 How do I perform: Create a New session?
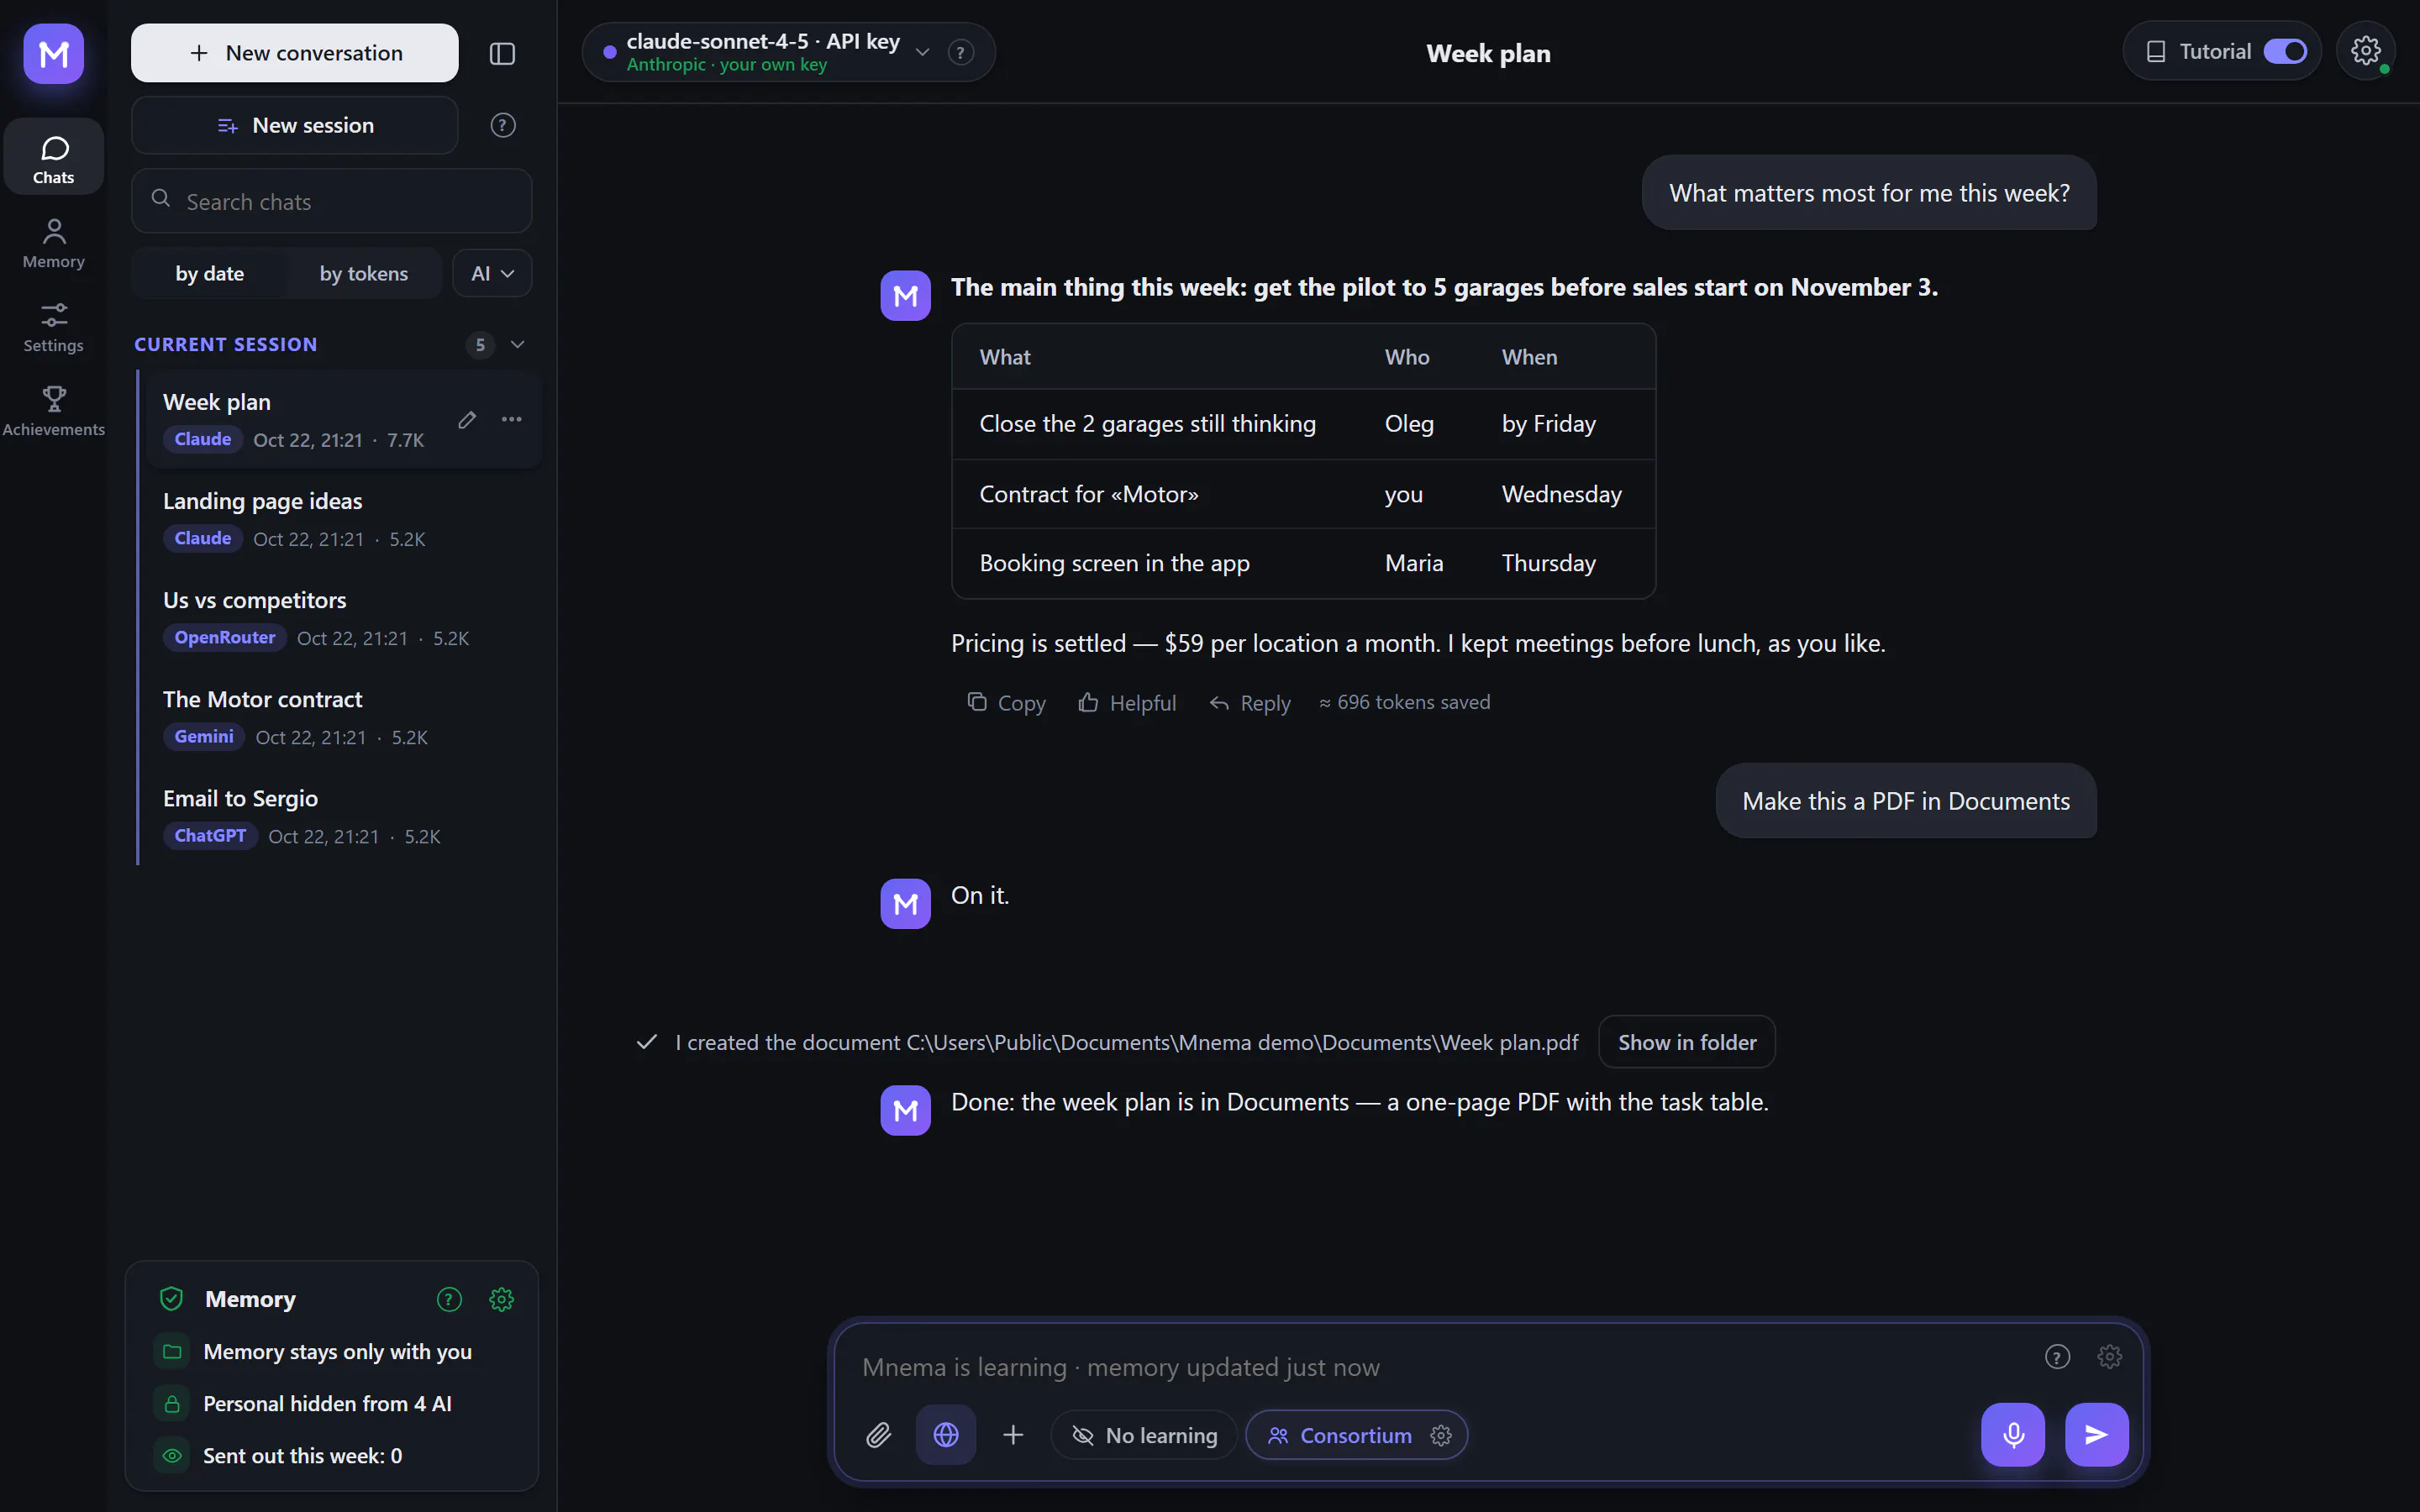(295, 125)
